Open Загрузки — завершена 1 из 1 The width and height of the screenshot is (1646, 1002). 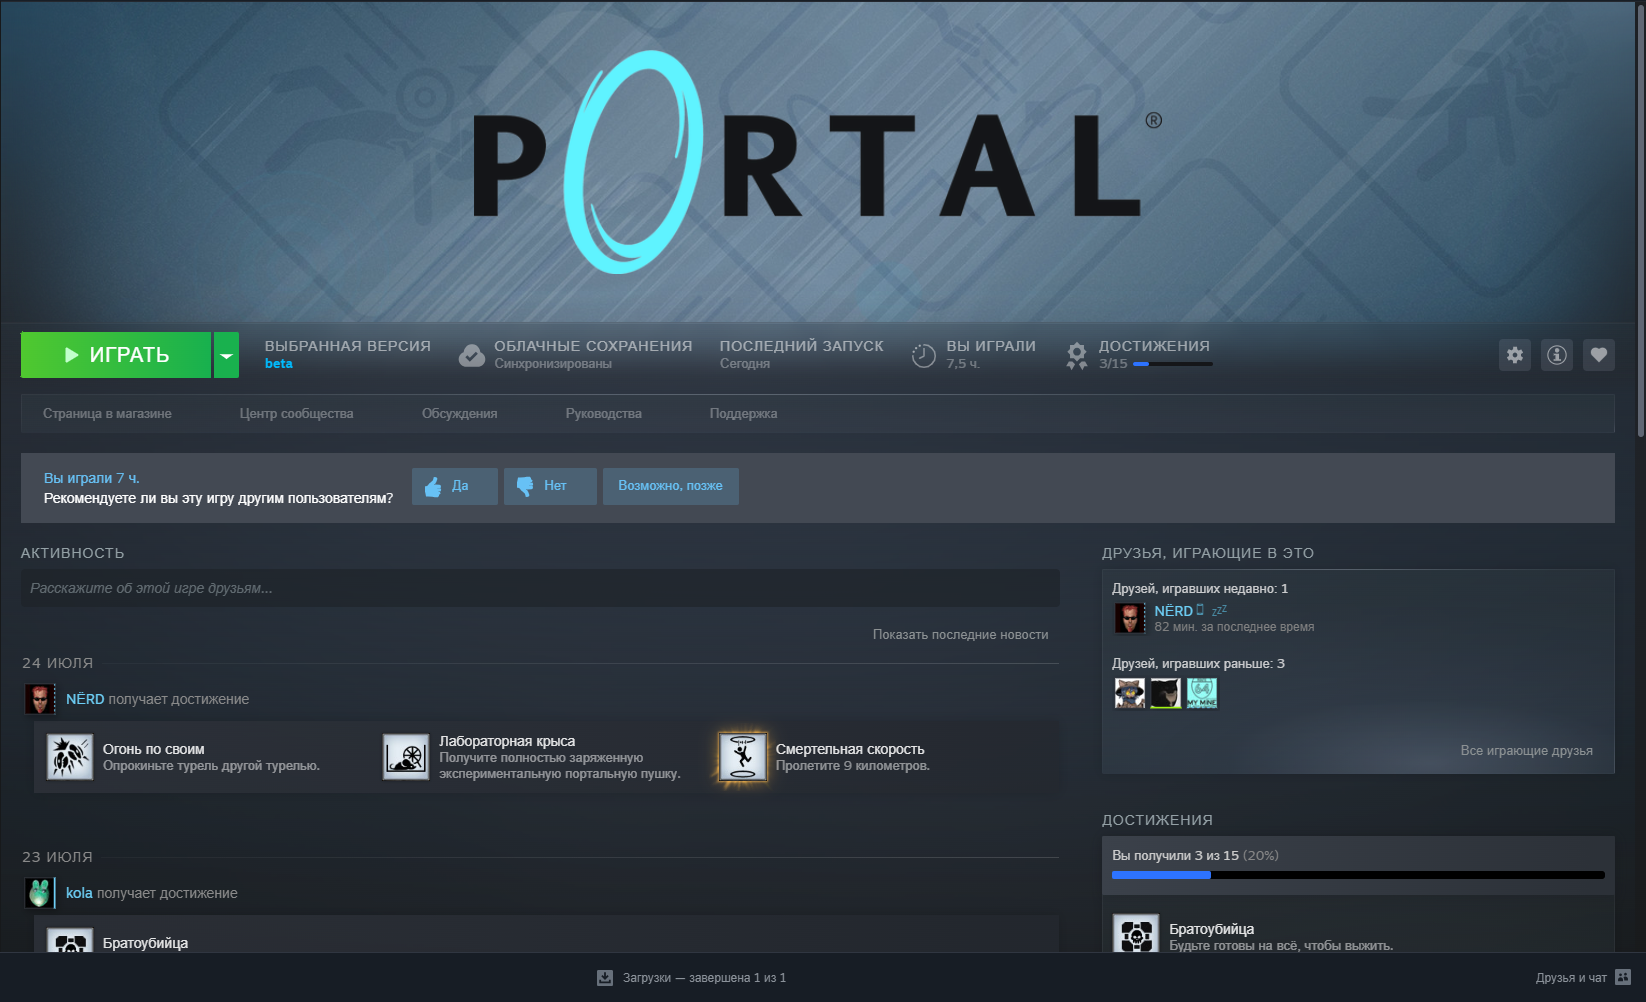[x=704, y=978]
